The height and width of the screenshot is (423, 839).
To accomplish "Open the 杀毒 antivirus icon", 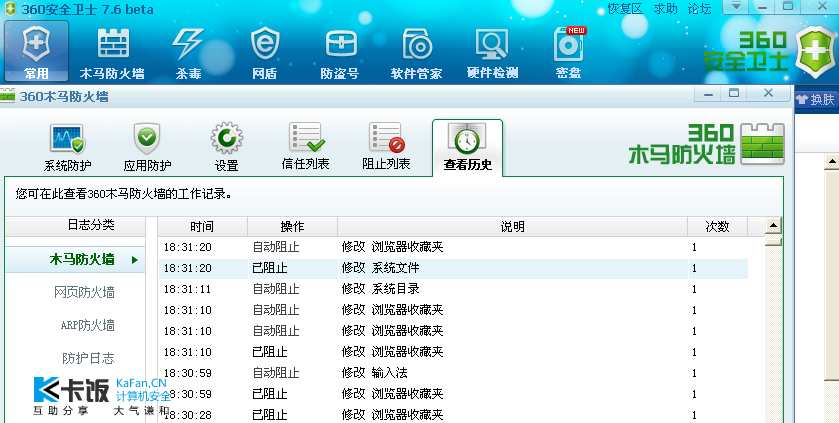I will pyautogui.click(x=188, y=53).
